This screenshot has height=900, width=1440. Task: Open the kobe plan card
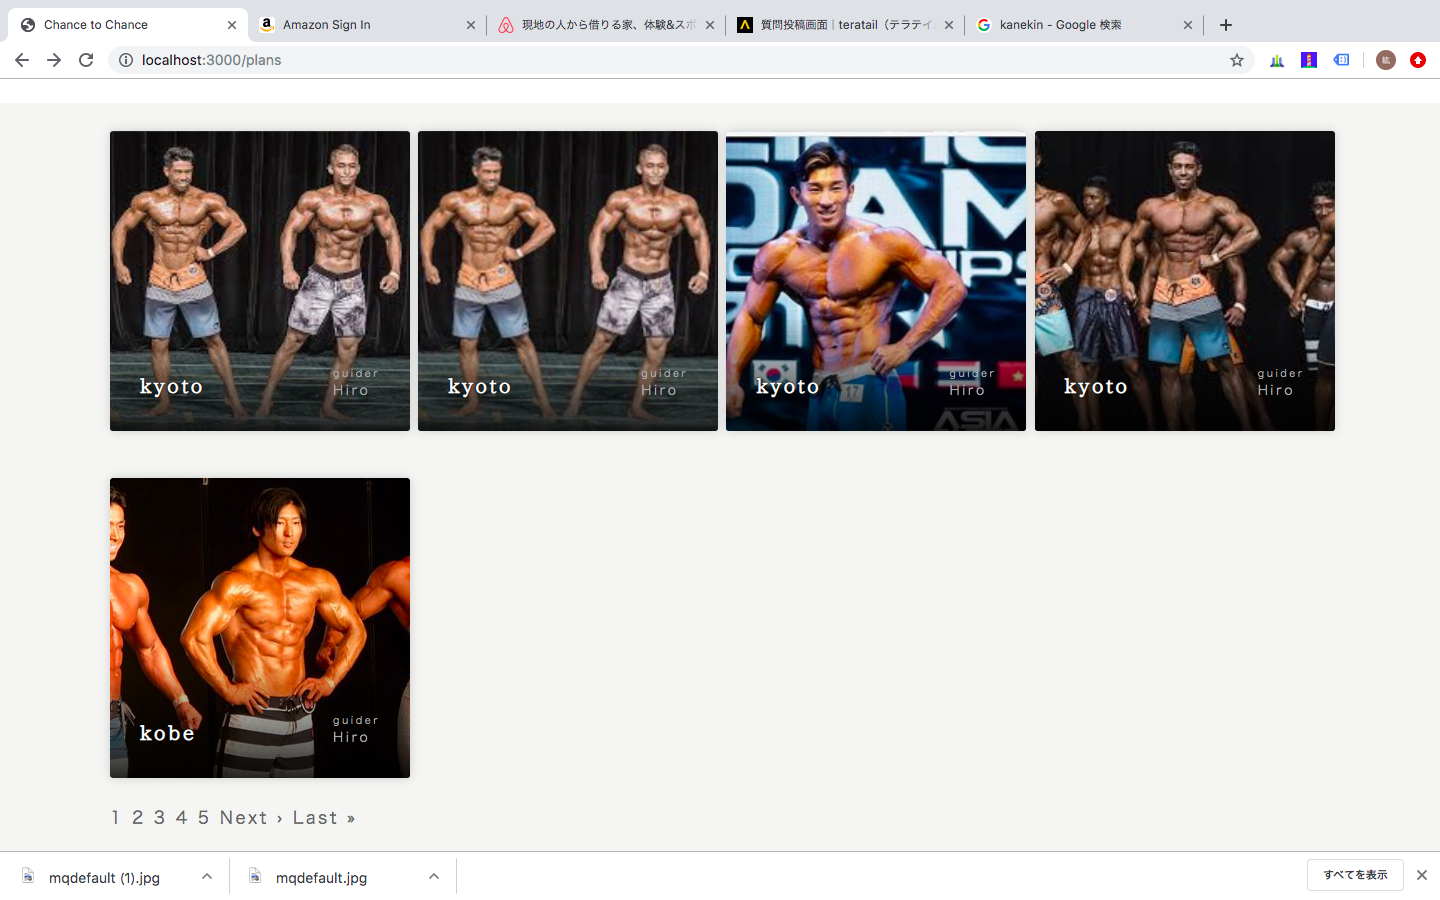click(x=260, y=628)
